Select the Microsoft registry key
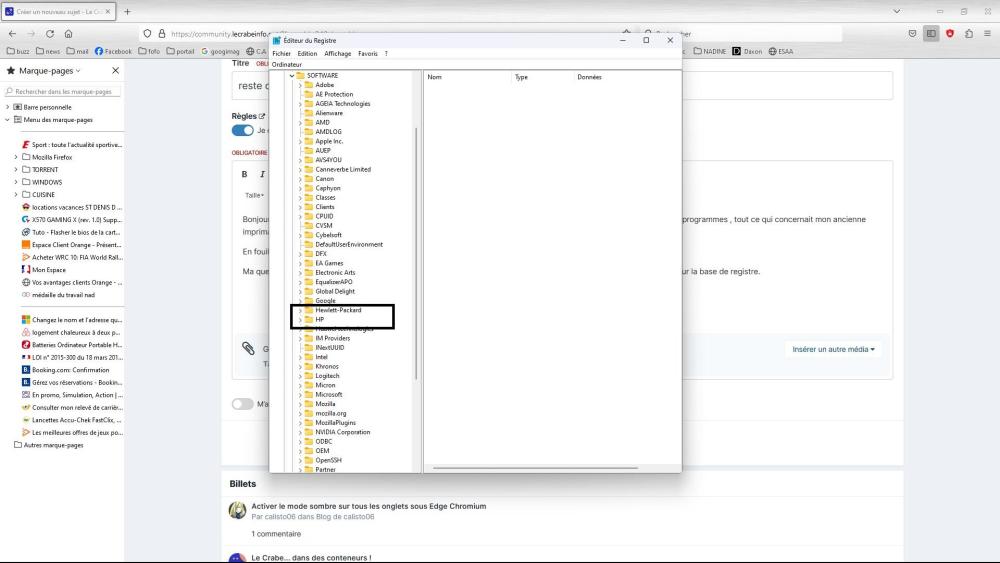This screenshot has width=1000, height=563. 328,395
